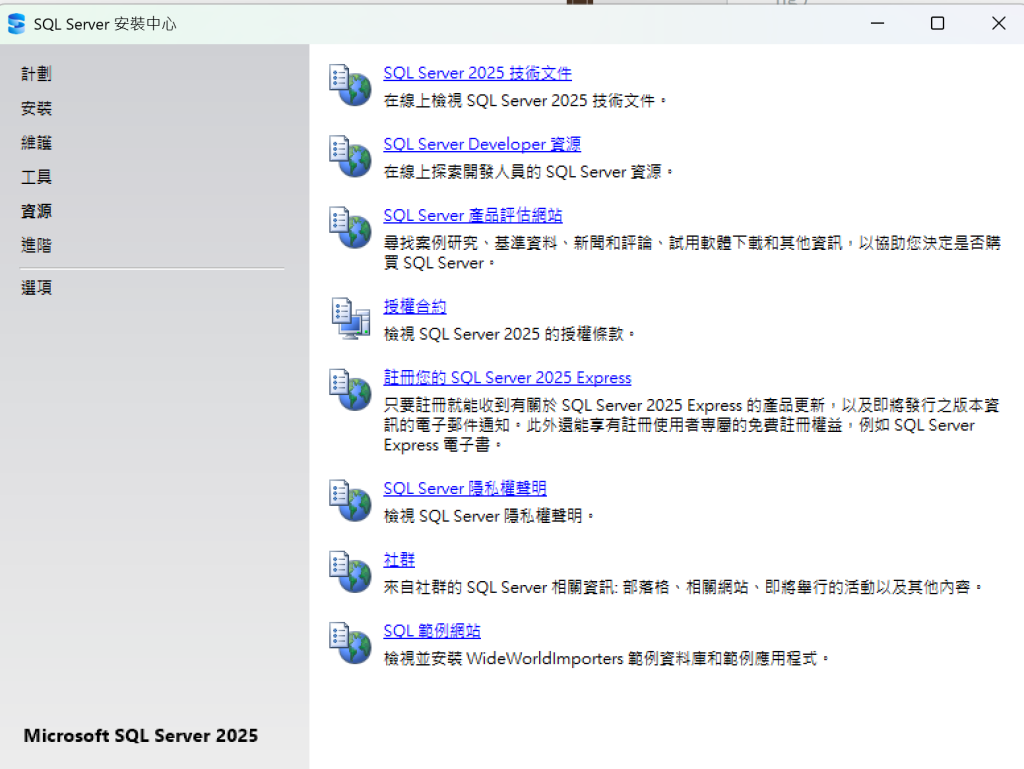Click the globe icon beside SQL Server 2025 技術文件
Screen dimensions: 1024x769
coord(350,85)
